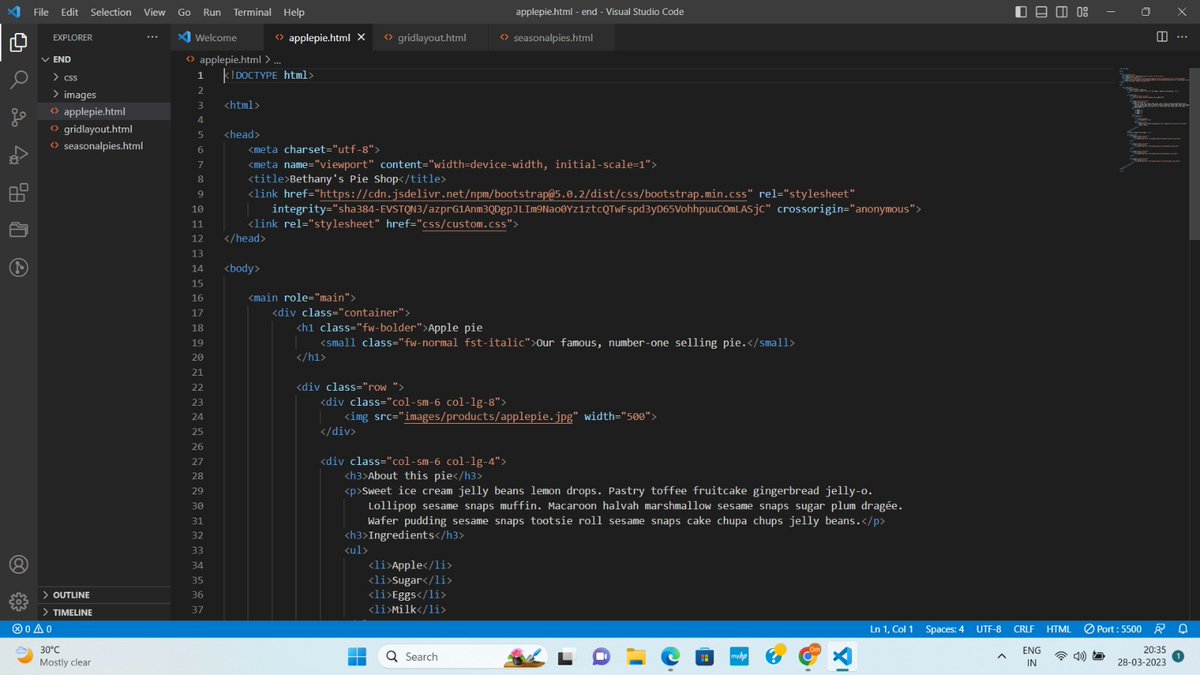This screenshot has width=1200, height=675.
Task: Expand the OUTLINE section
Action: click(70, 594)
